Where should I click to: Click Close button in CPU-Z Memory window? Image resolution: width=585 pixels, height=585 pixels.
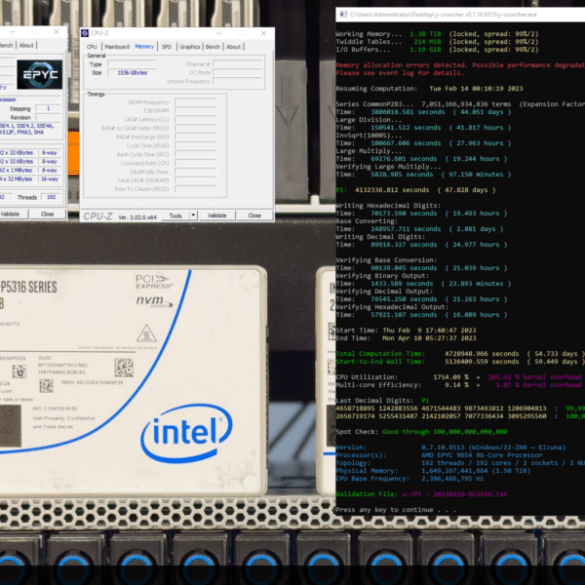click(254, 215)
